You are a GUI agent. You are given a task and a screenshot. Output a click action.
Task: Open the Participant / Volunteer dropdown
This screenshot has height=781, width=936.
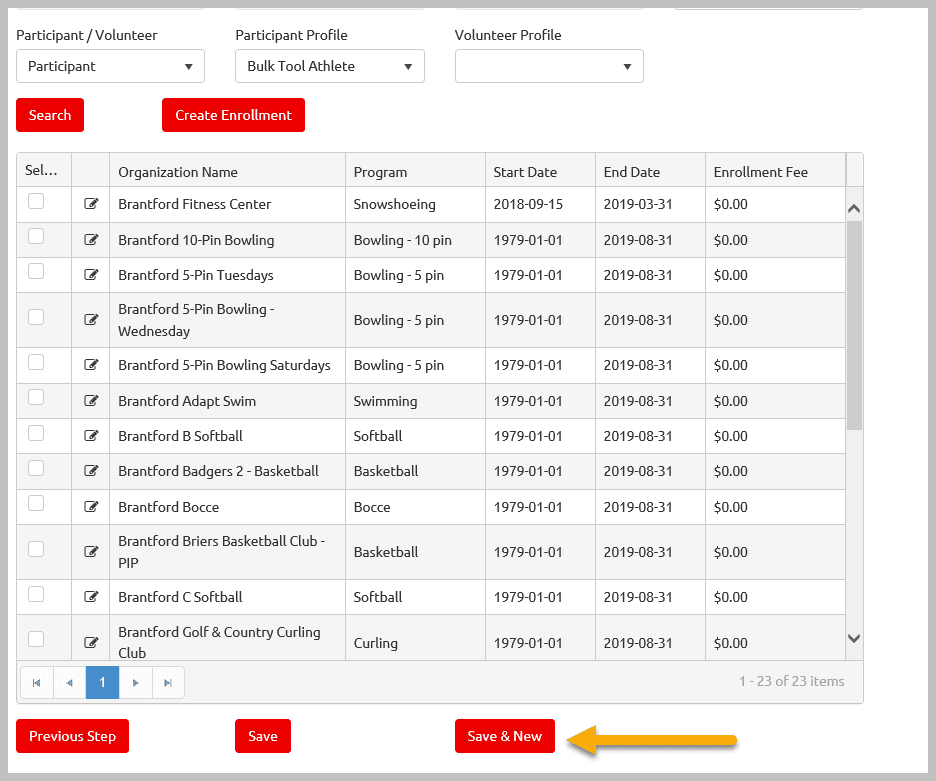(x=110, y=66)
